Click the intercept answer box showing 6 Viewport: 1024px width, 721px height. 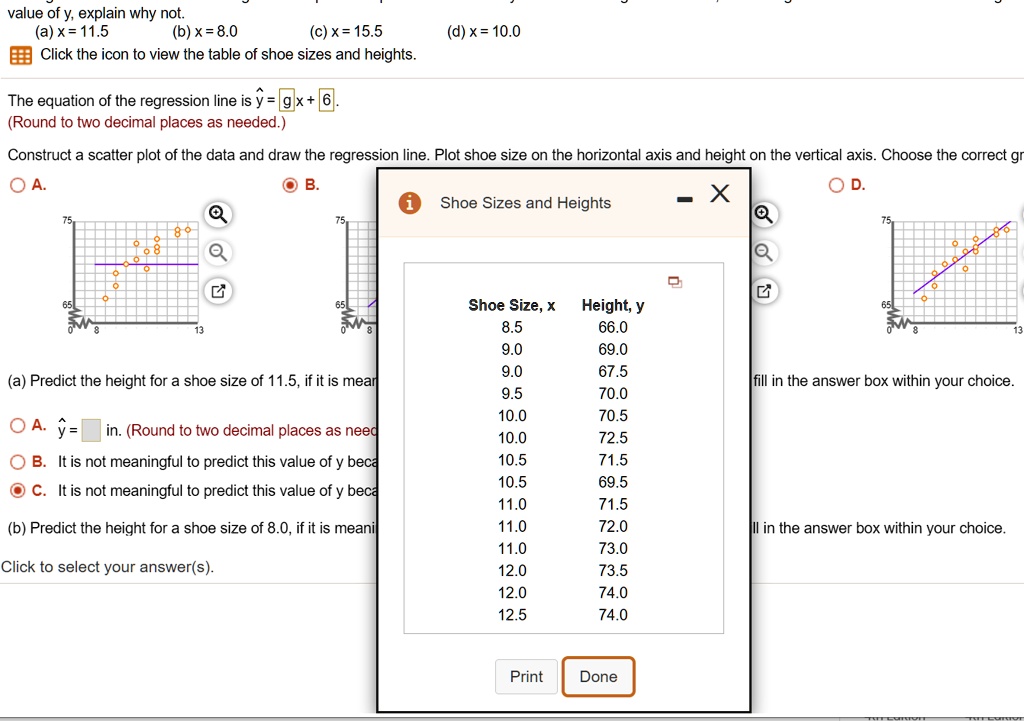(325, 100)
